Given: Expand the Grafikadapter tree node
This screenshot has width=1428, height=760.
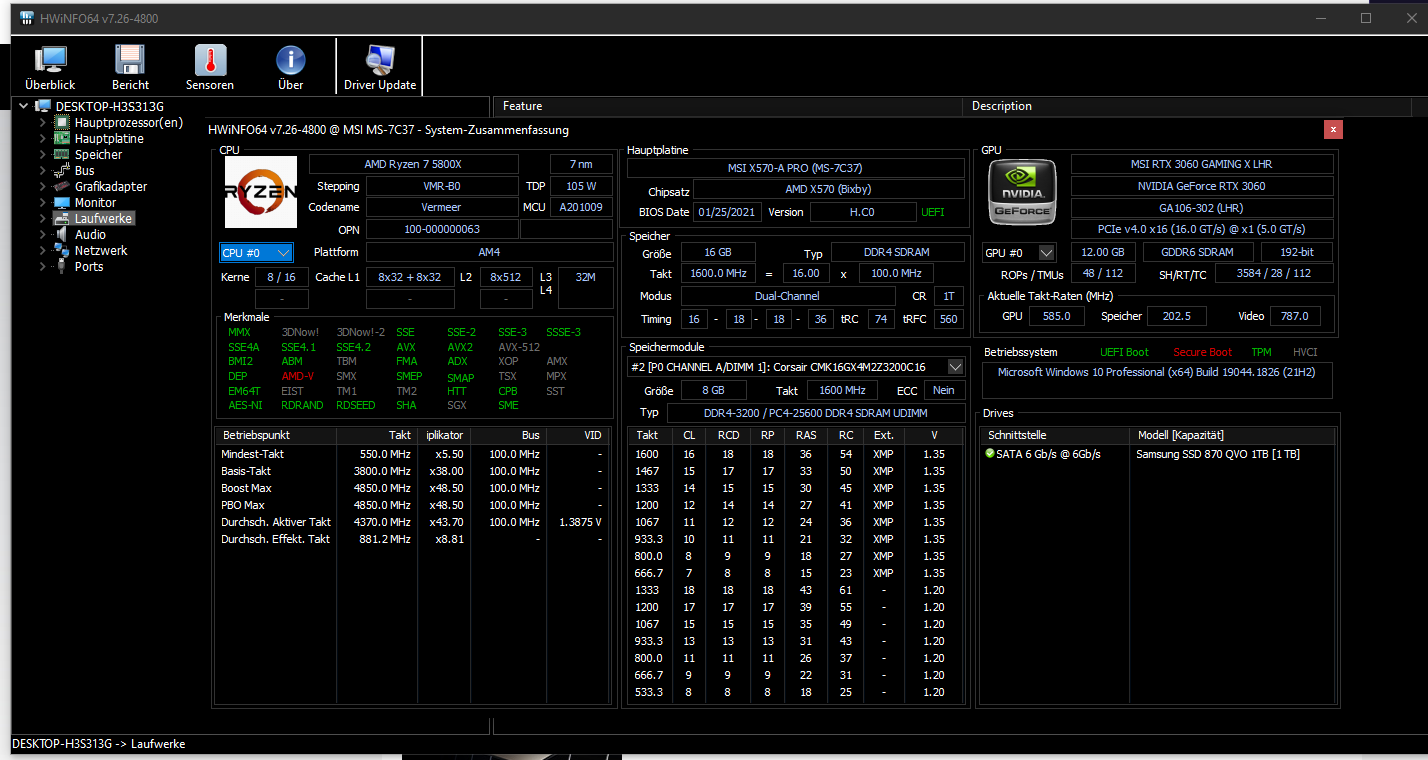Looking at the screenshot, I should [42, 186].
